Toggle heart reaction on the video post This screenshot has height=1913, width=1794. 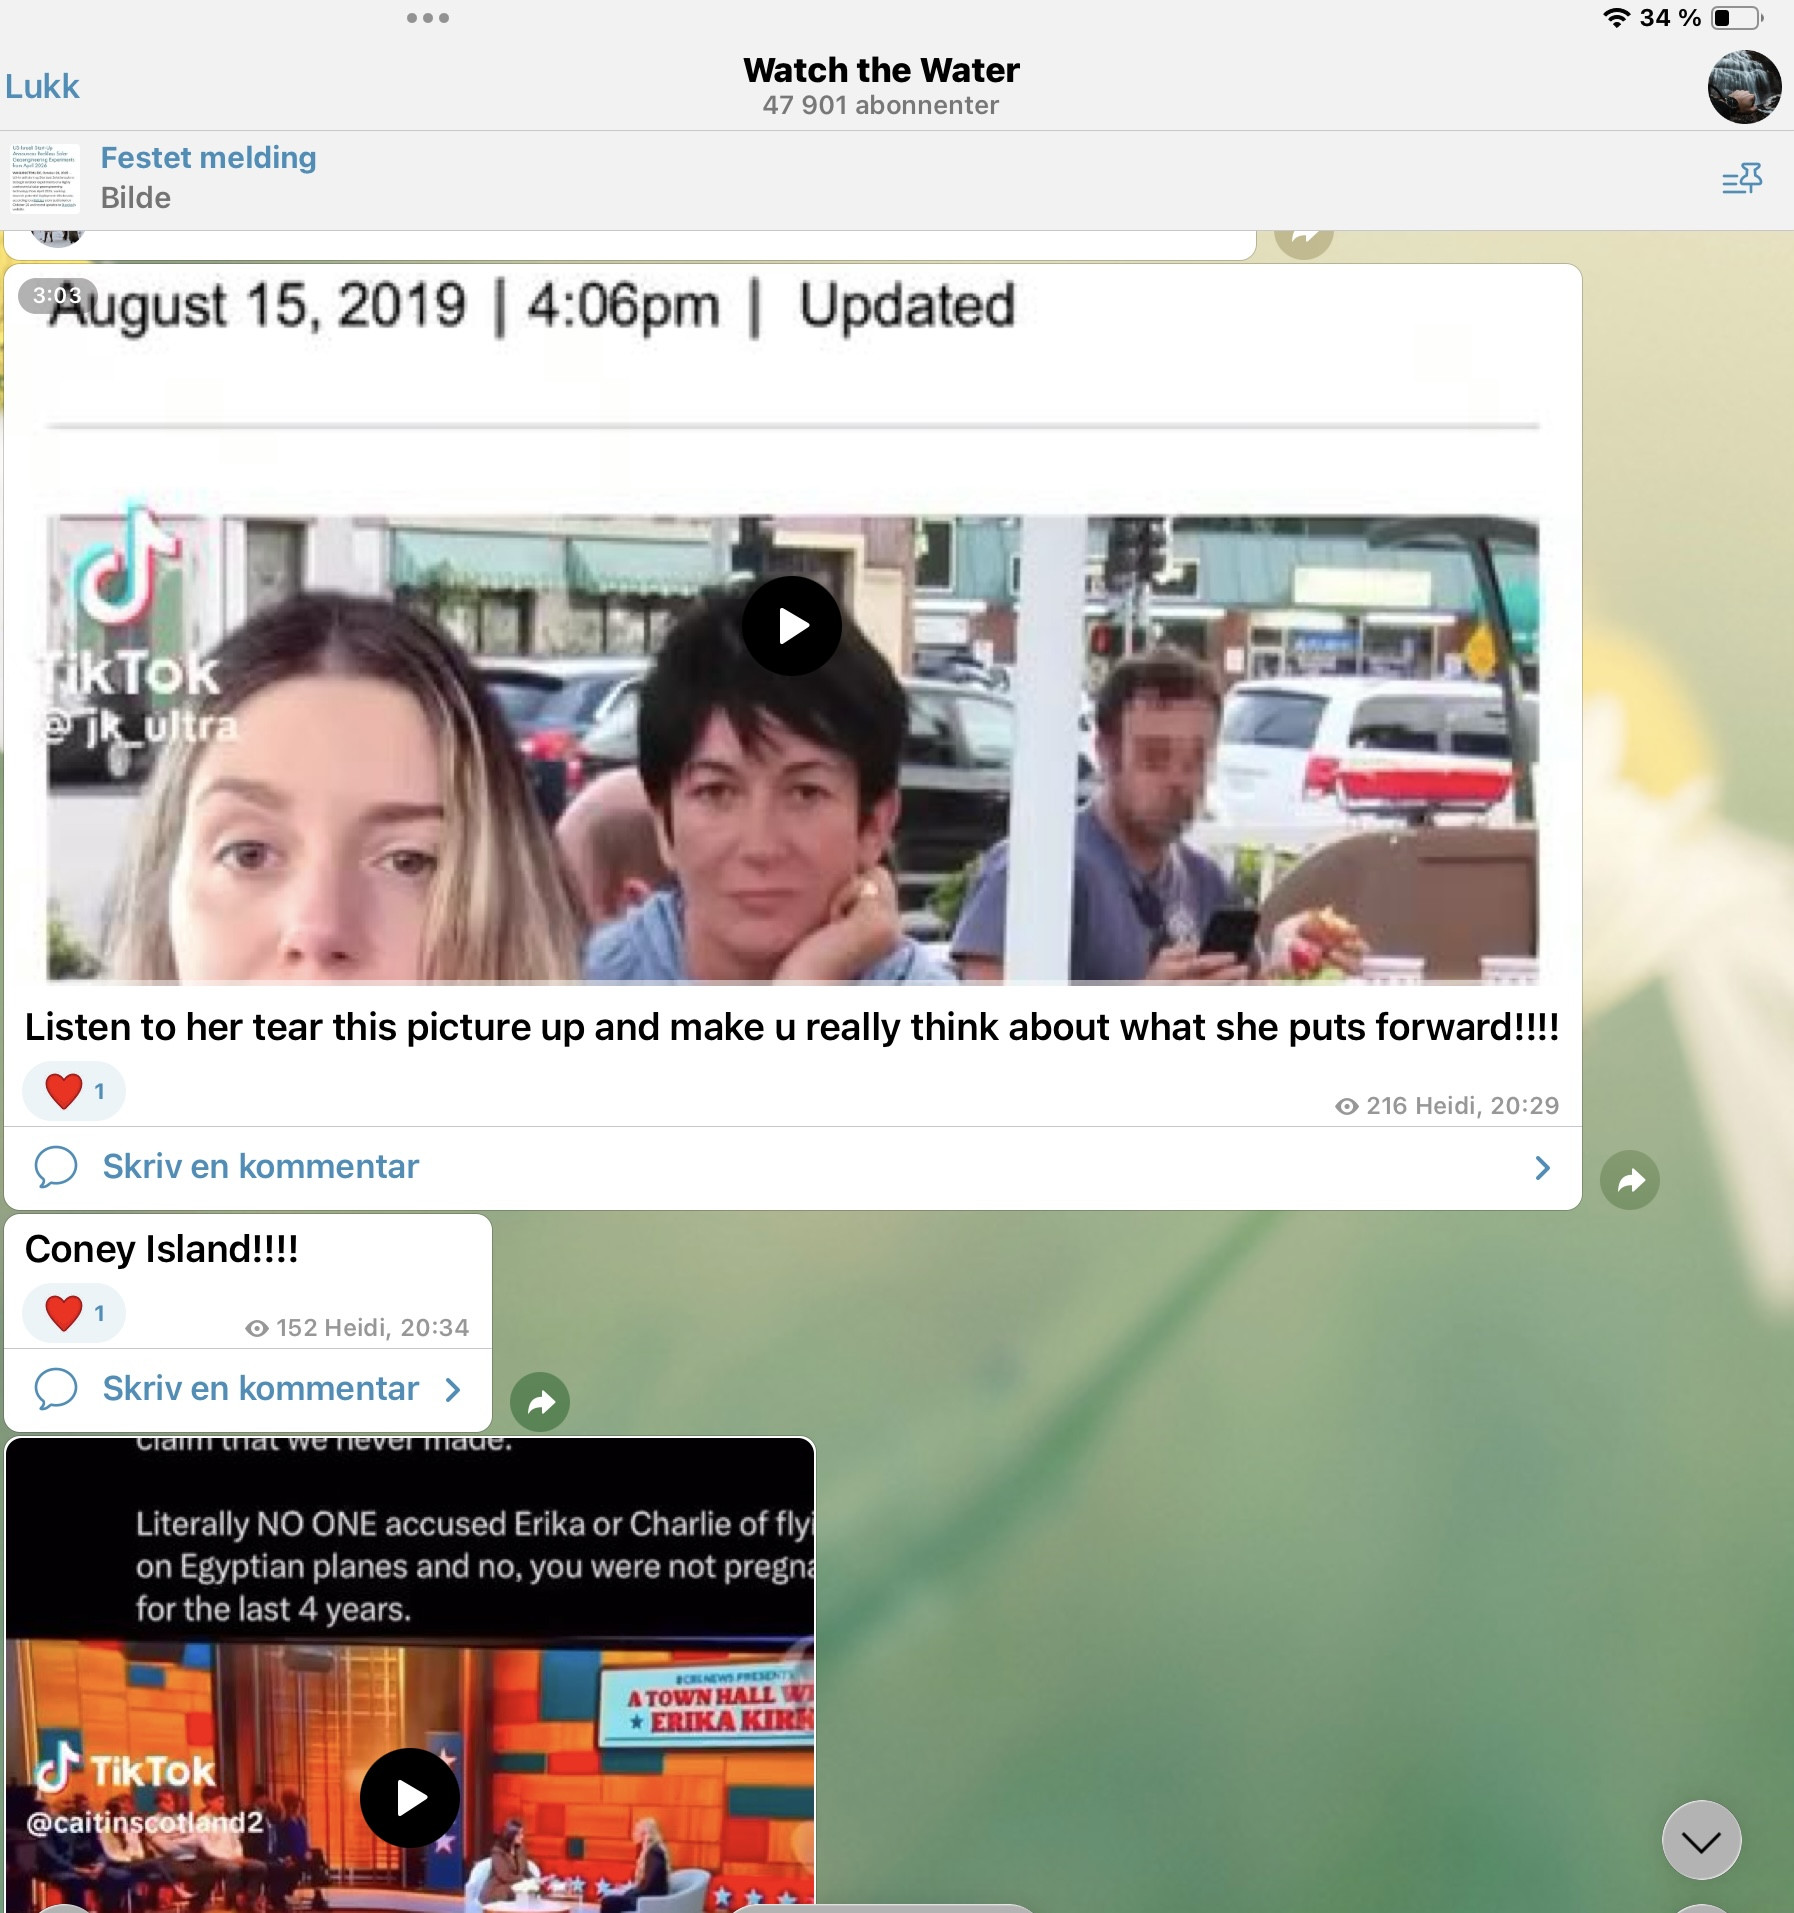(73, 1091)
